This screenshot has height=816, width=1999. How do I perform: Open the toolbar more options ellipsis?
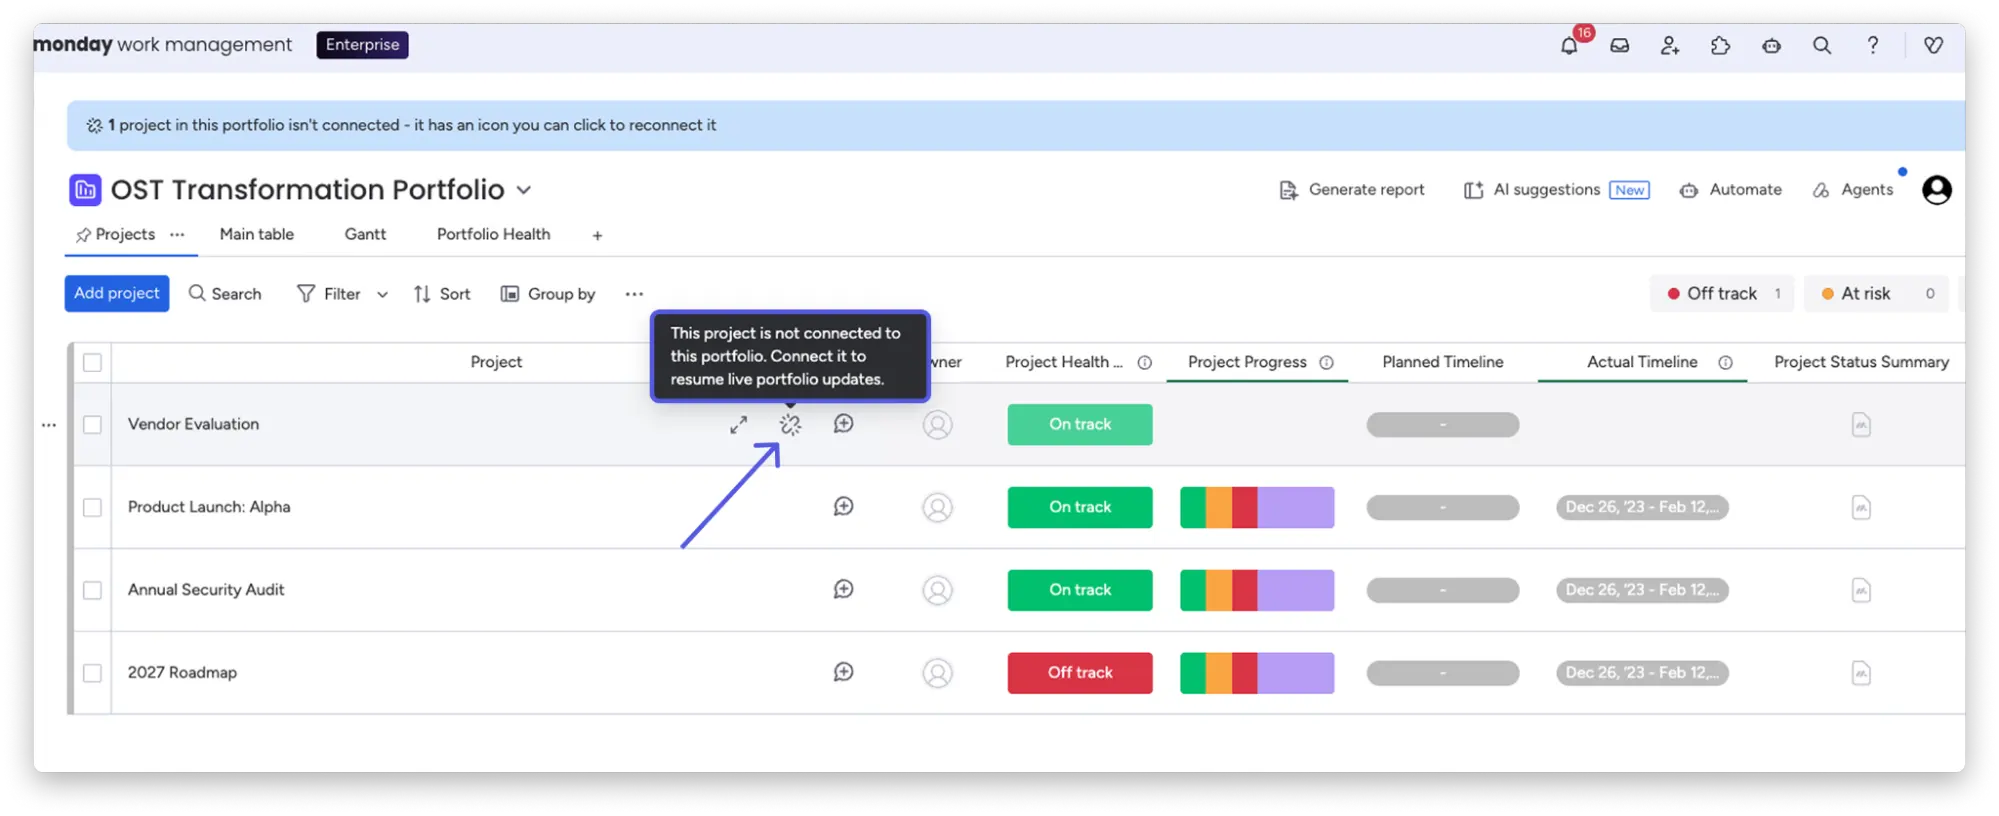click(634, 294)
